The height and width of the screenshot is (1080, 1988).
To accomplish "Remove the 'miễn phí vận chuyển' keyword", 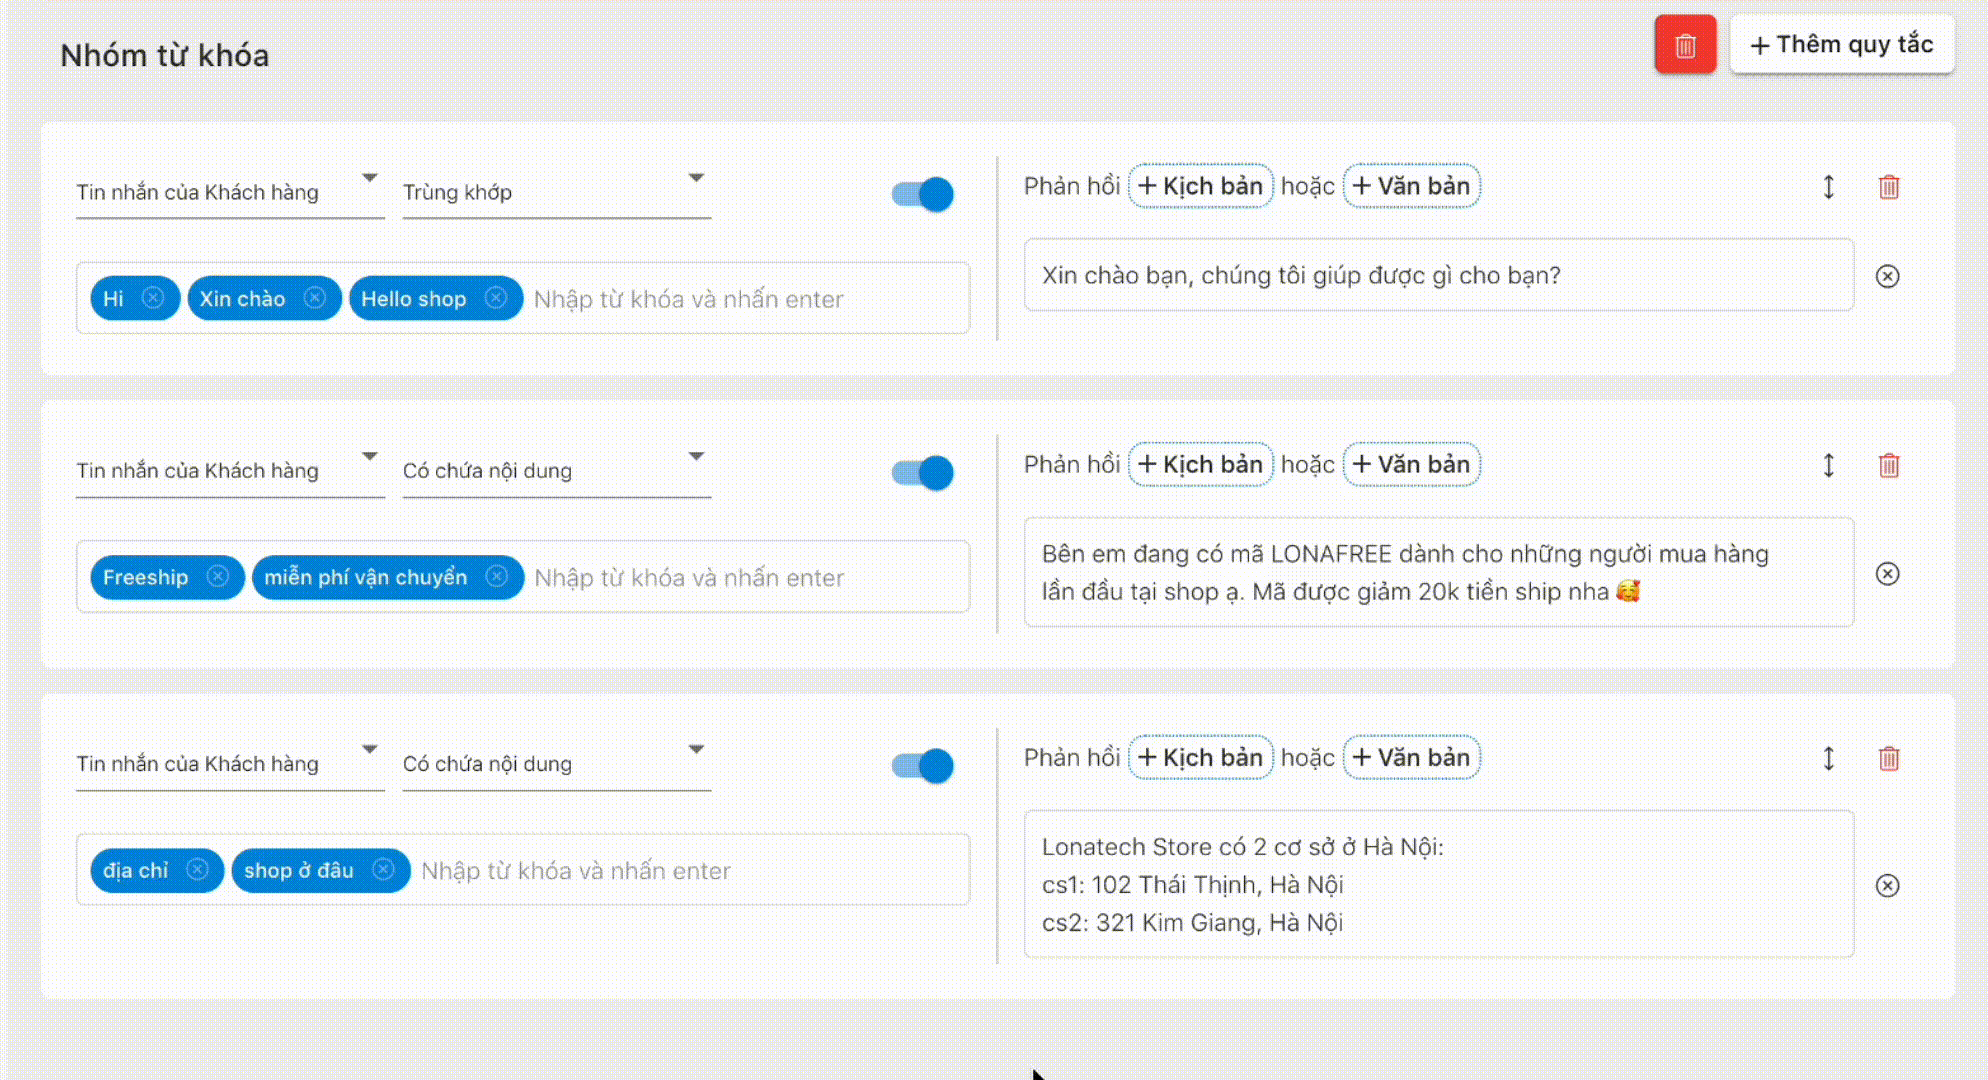I will (496, 577).
